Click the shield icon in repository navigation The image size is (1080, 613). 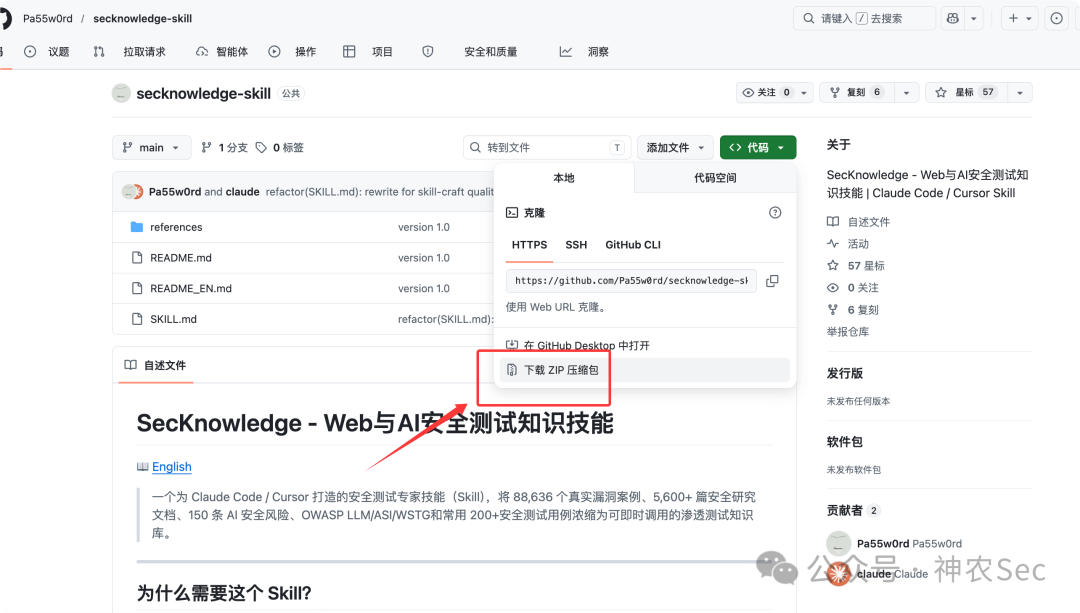pyautogui.click(x=428, y=52)
